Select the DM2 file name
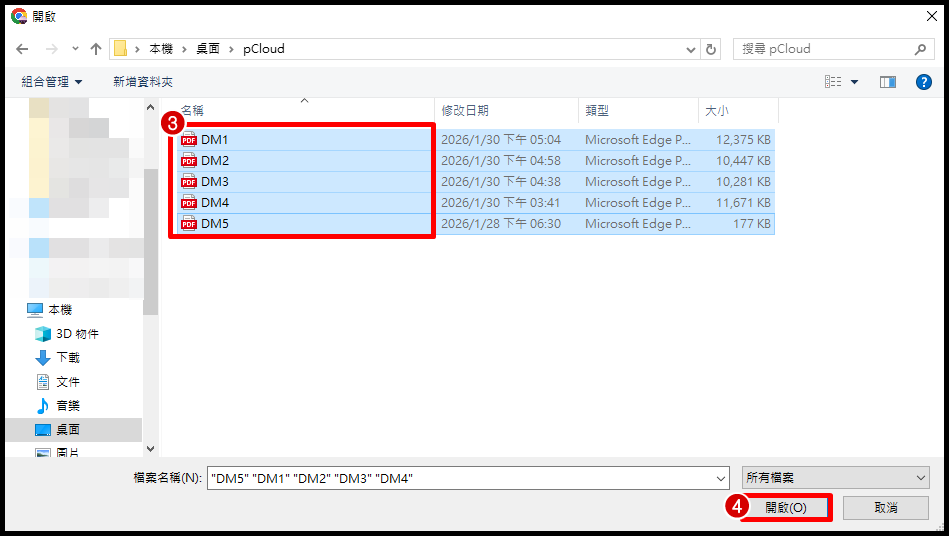The width and height of the screenshot is (949, 536). pos(215,161)
